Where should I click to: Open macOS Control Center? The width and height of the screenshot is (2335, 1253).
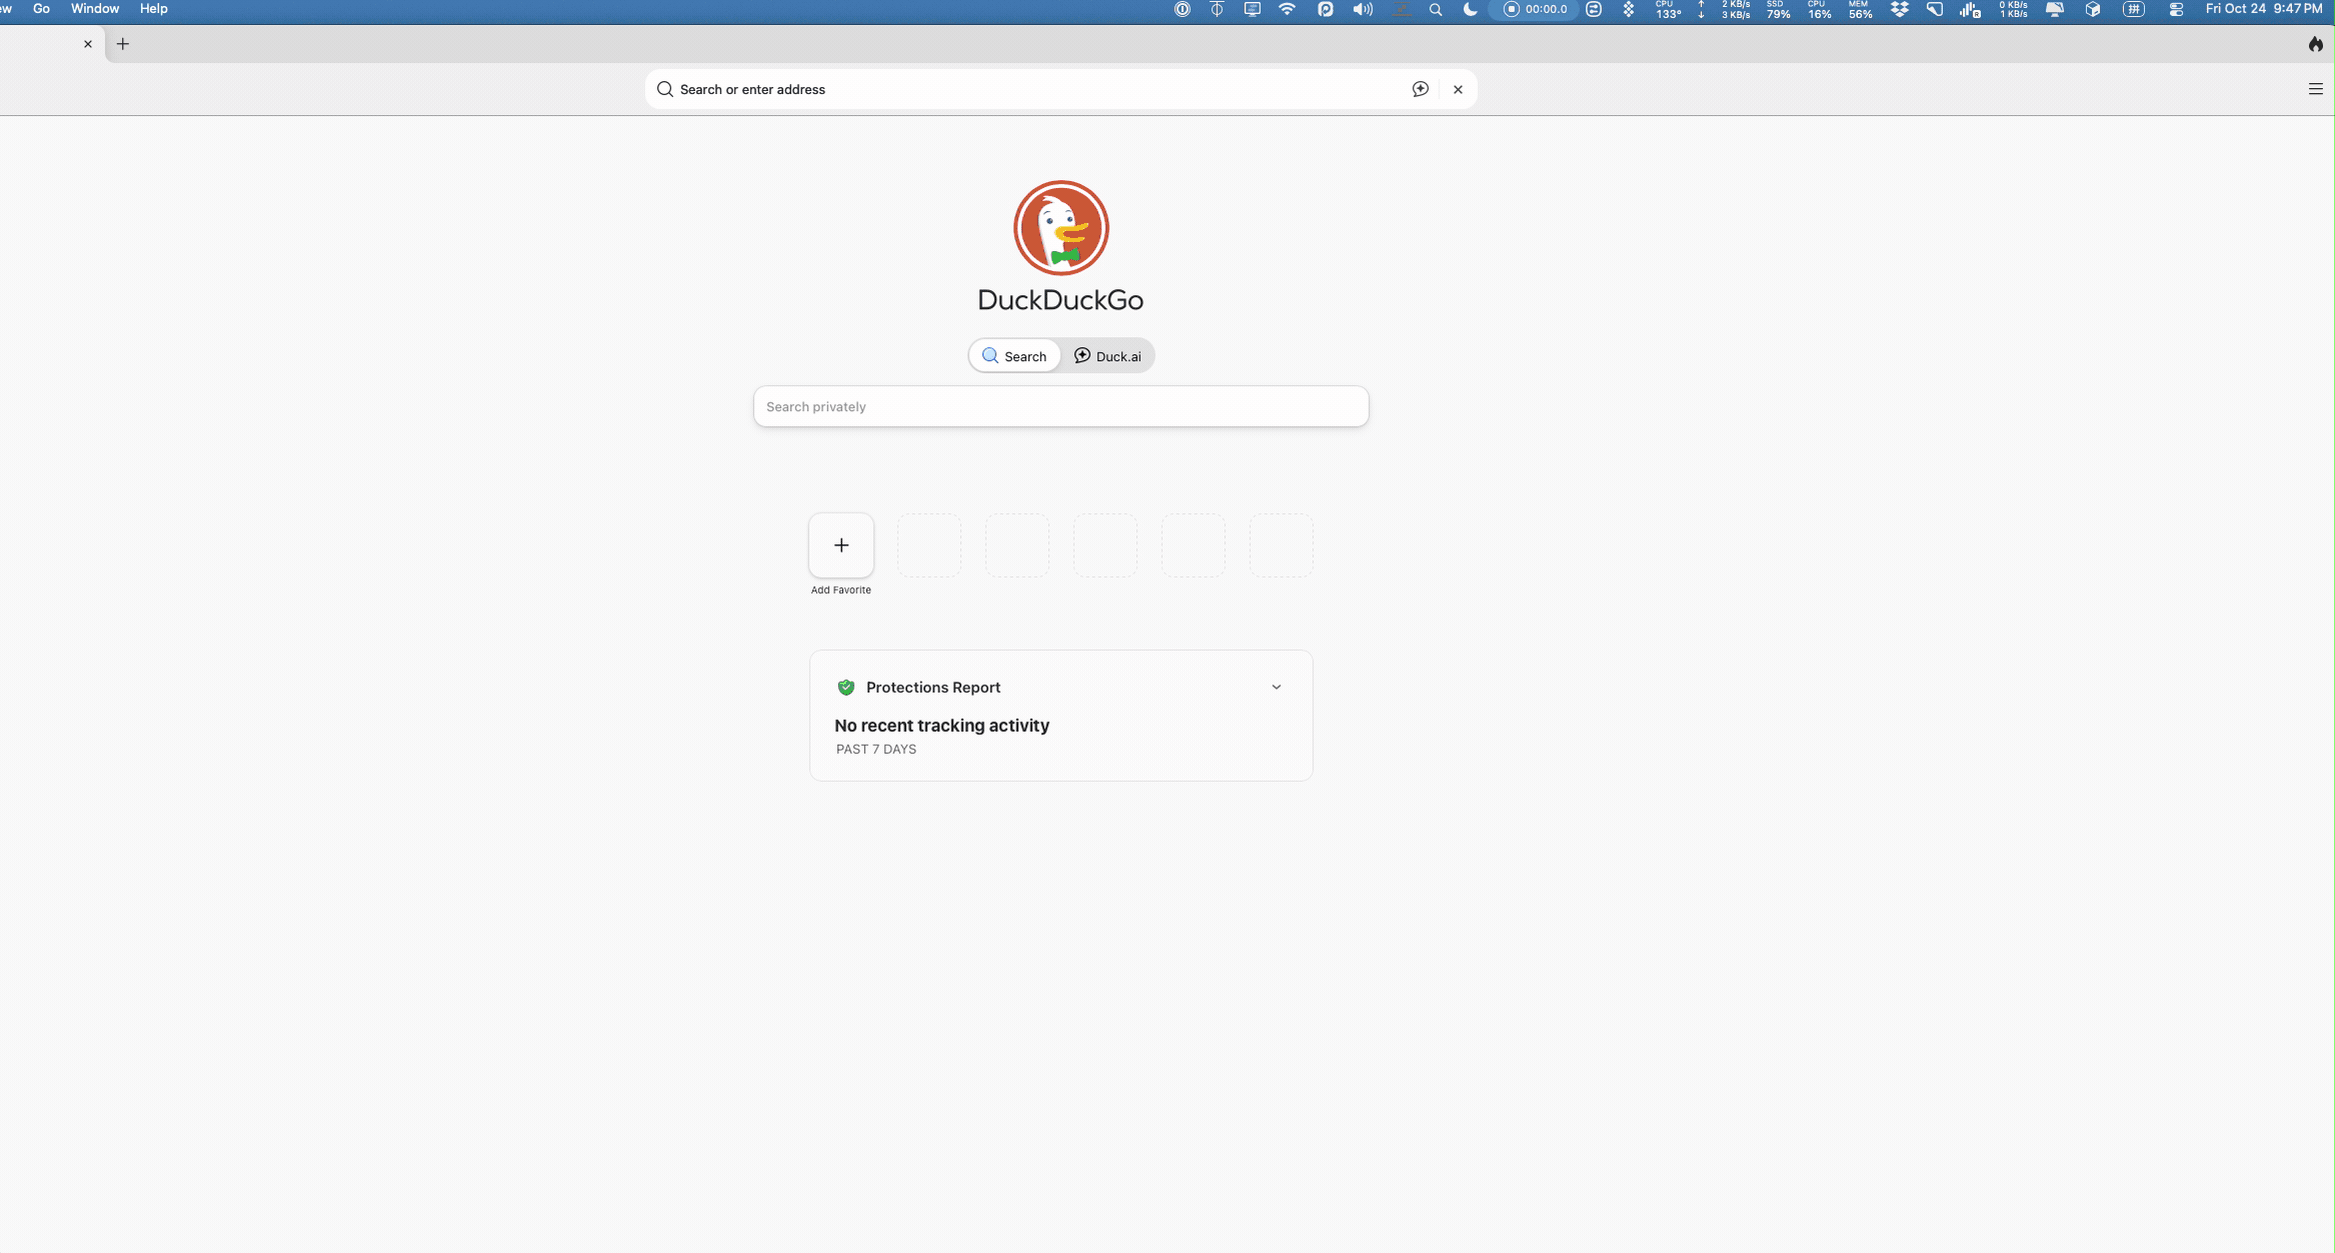click(2176, 9)
